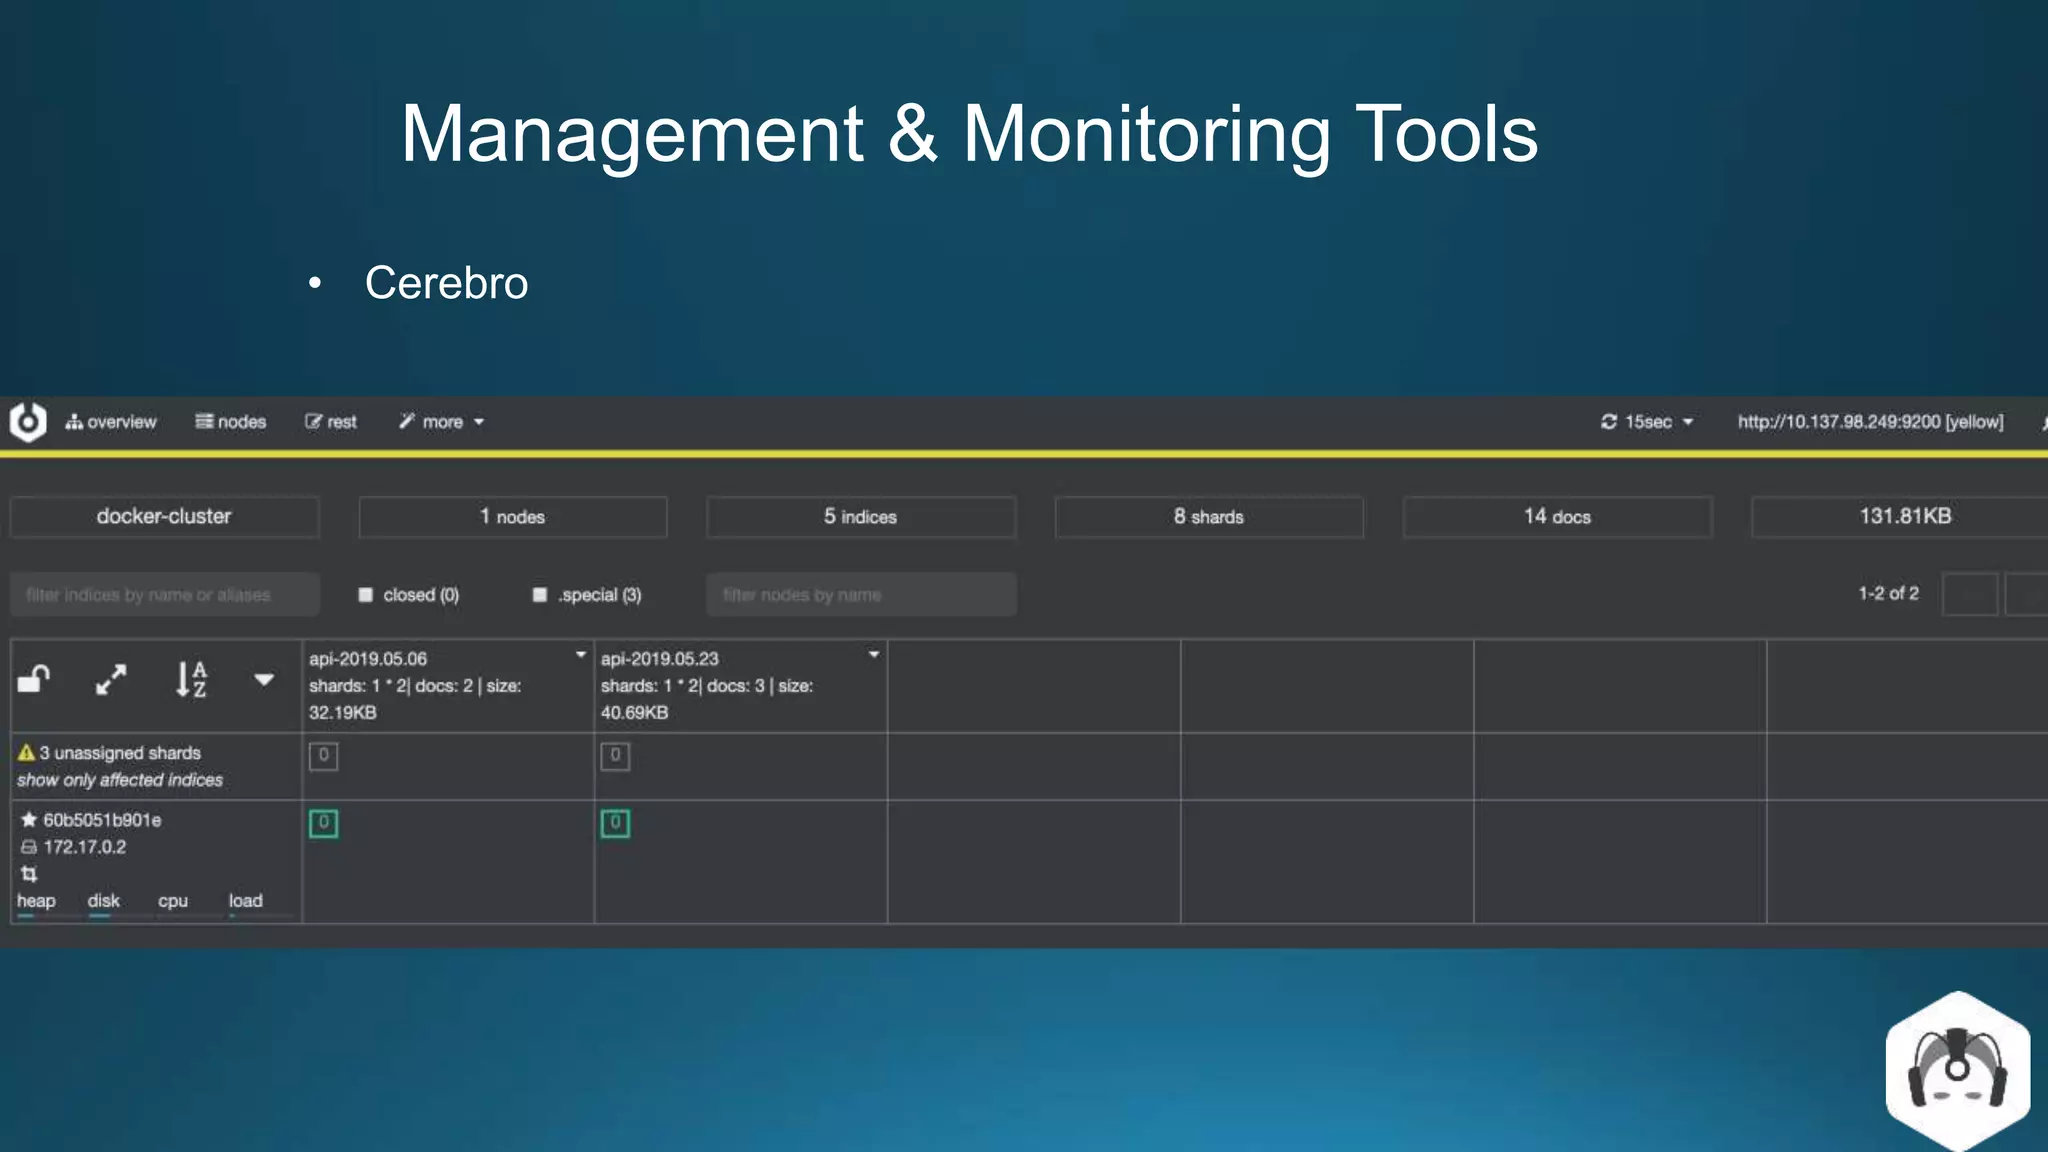
Task: Click the expand arrows icon
Action: [111, 680]
